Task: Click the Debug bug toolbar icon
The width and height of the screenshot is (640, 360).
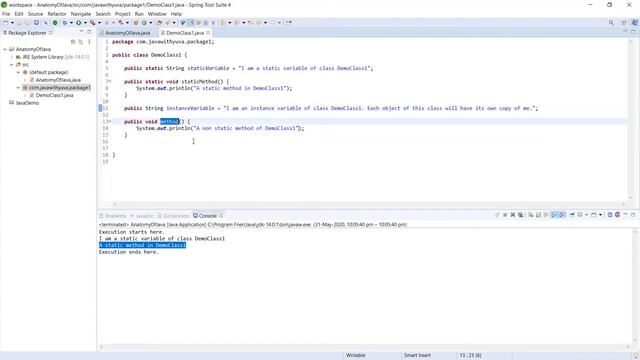Action: tap(64, 23)
